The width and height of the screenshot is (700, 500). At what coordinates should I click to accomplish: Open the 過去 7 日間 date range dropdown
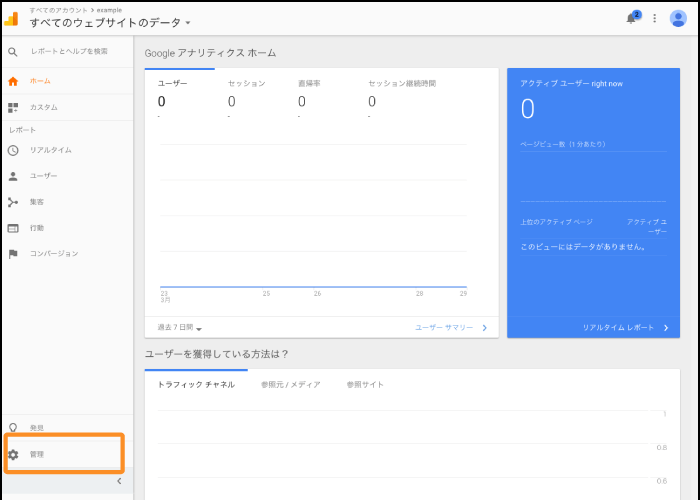tap(179, 328)
